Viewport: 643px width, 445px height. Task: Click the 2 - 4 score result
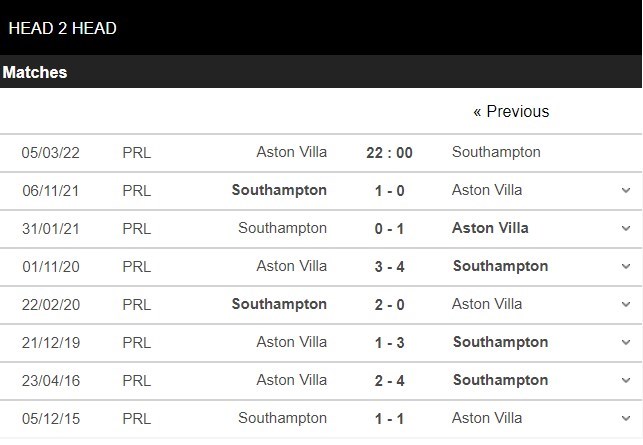click(389, 380)
